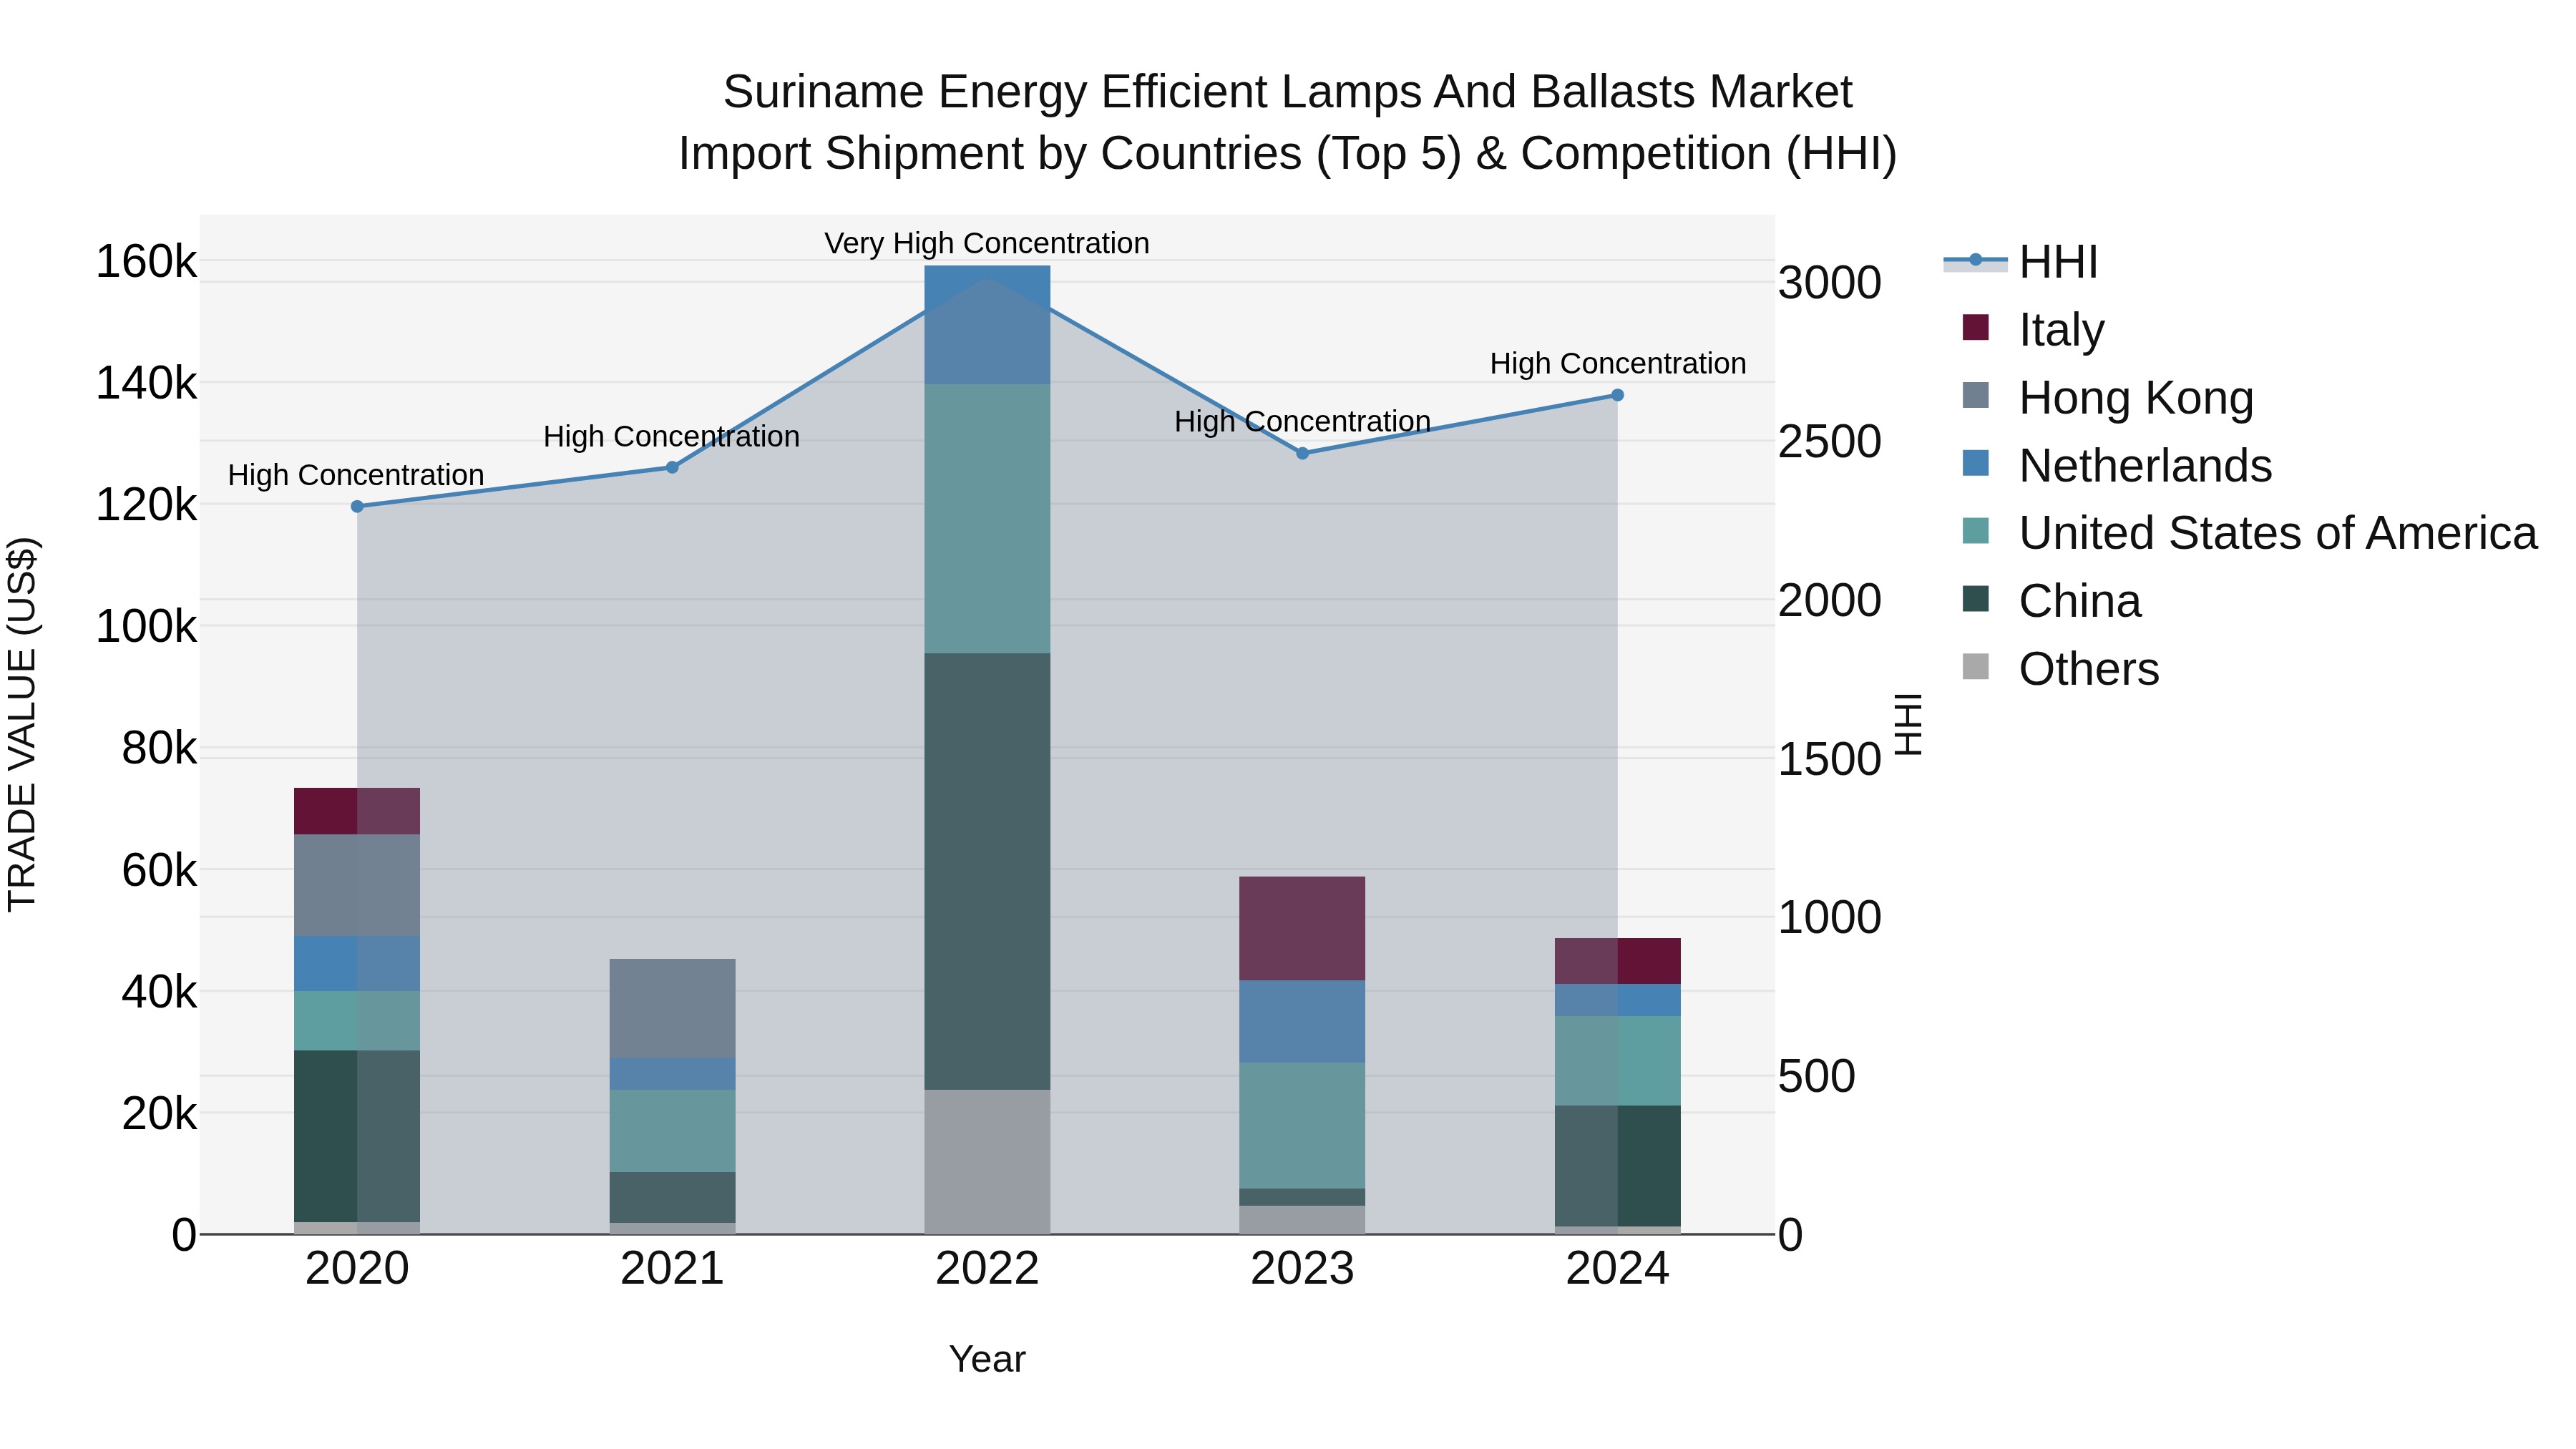Click the vertical 'HHI' right axis title
The height and width of the screenshot is (1449, 2576).
(1908, 724)
